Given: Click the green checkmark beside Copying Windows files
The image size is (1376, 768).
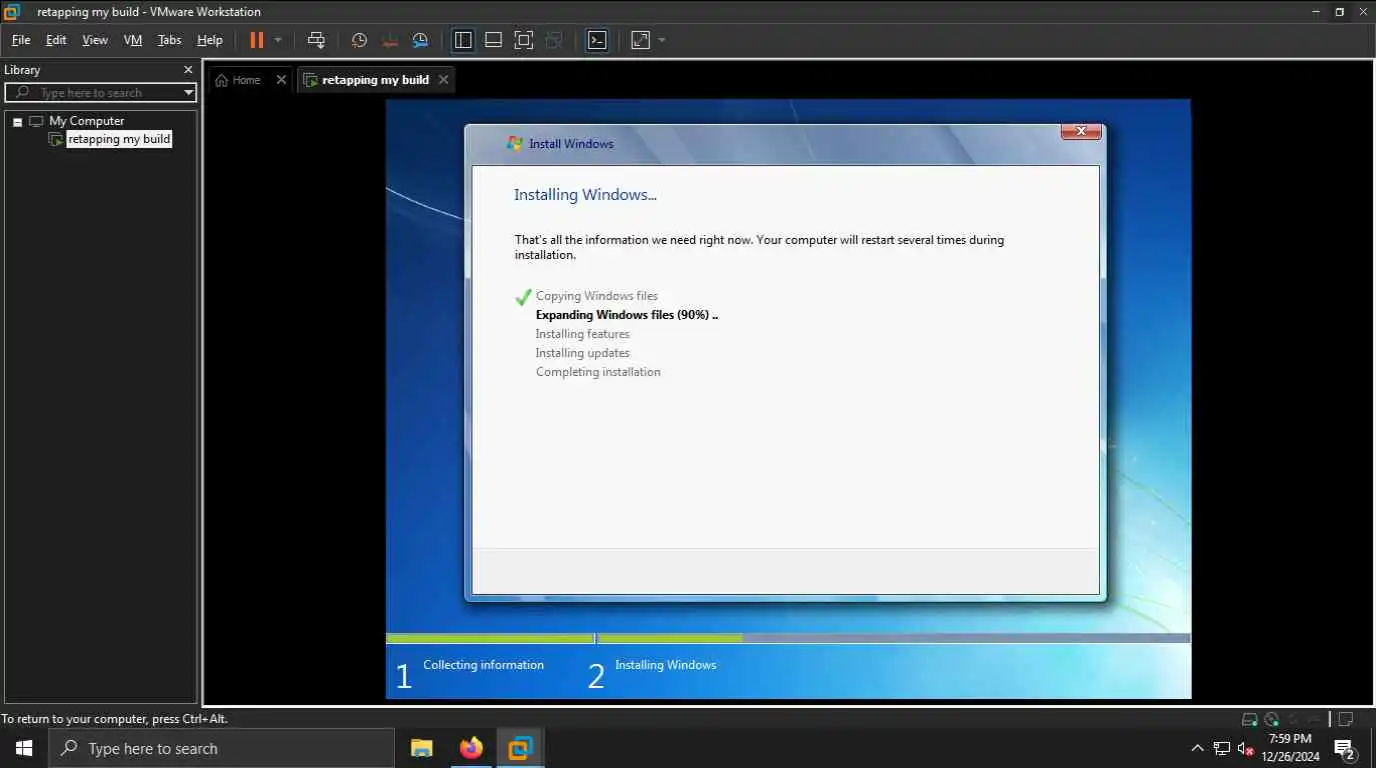Looking at the screenshot, I should [x=523, y=297].
